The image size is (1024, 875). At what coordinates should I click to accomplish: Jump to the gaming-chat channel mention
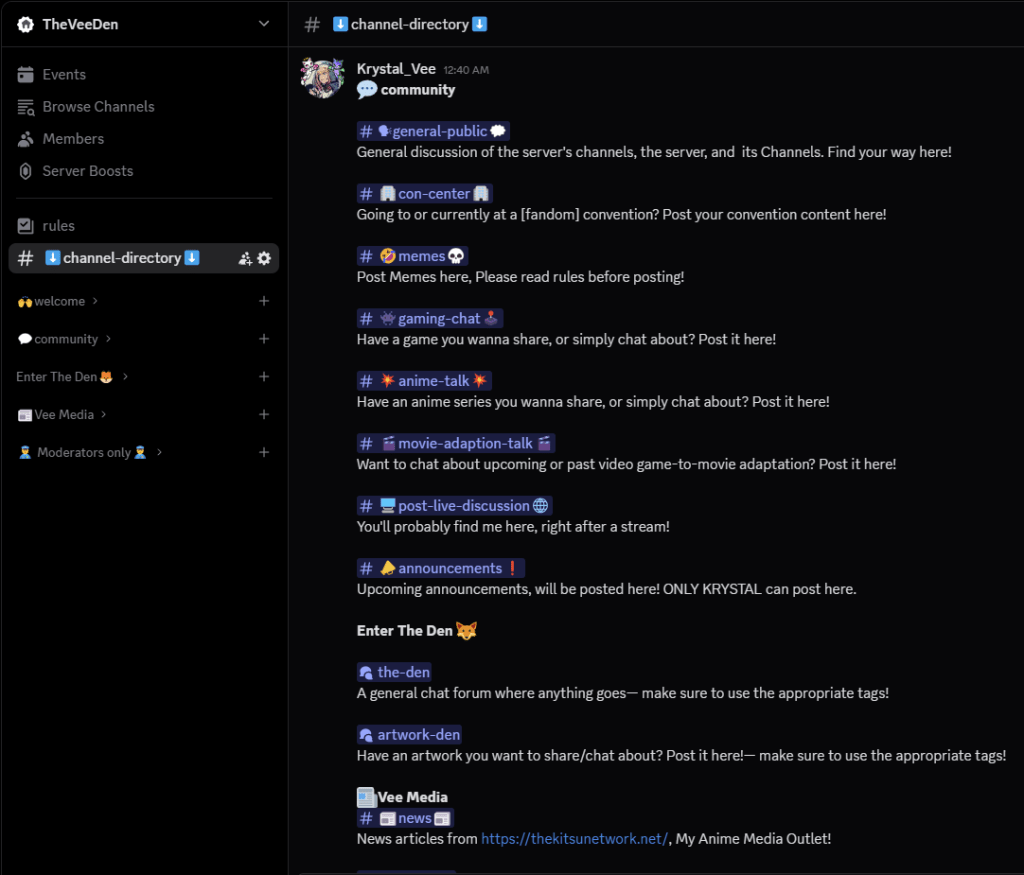(x=430, y=319)
